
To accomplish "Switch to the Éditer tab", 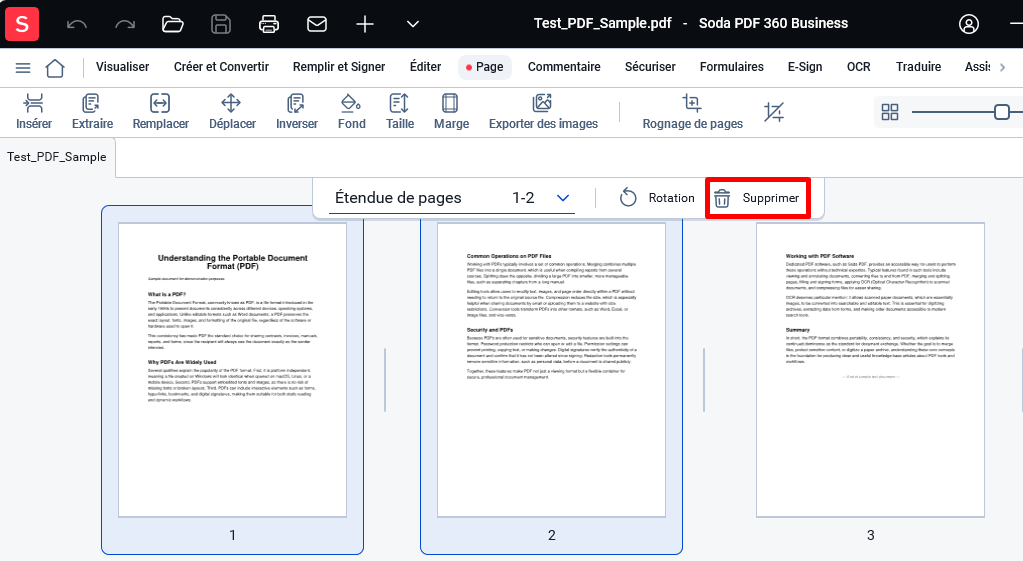I will pos(425,67).
